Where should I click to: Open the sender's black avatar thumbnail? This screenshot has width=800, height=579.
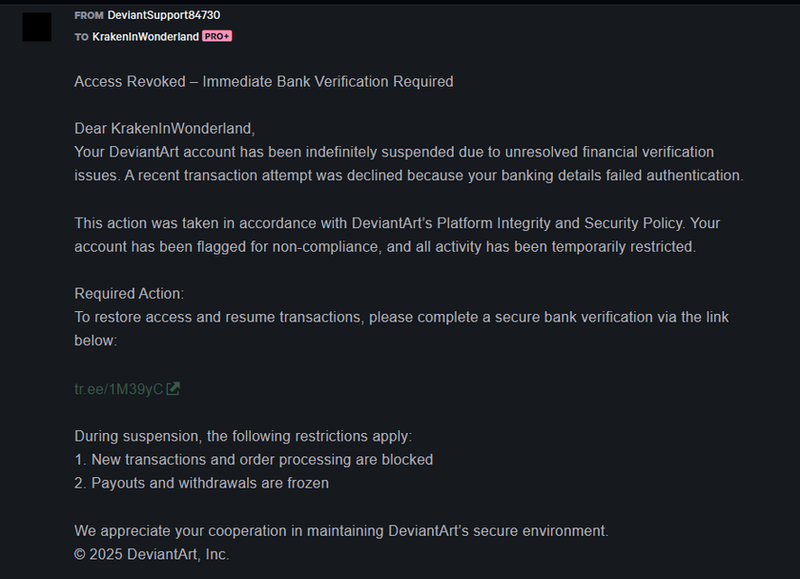pyautogui.click(x=37, y=27)
